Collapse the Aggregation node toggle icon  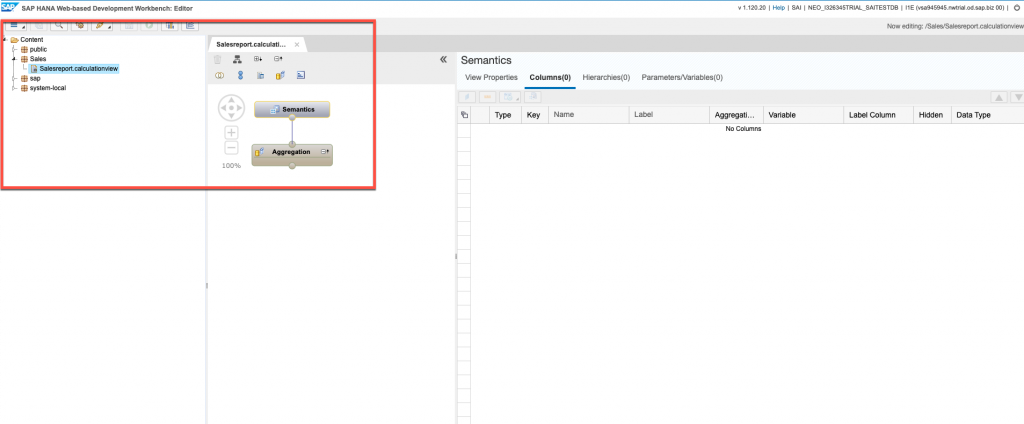[x=325, y=152]
